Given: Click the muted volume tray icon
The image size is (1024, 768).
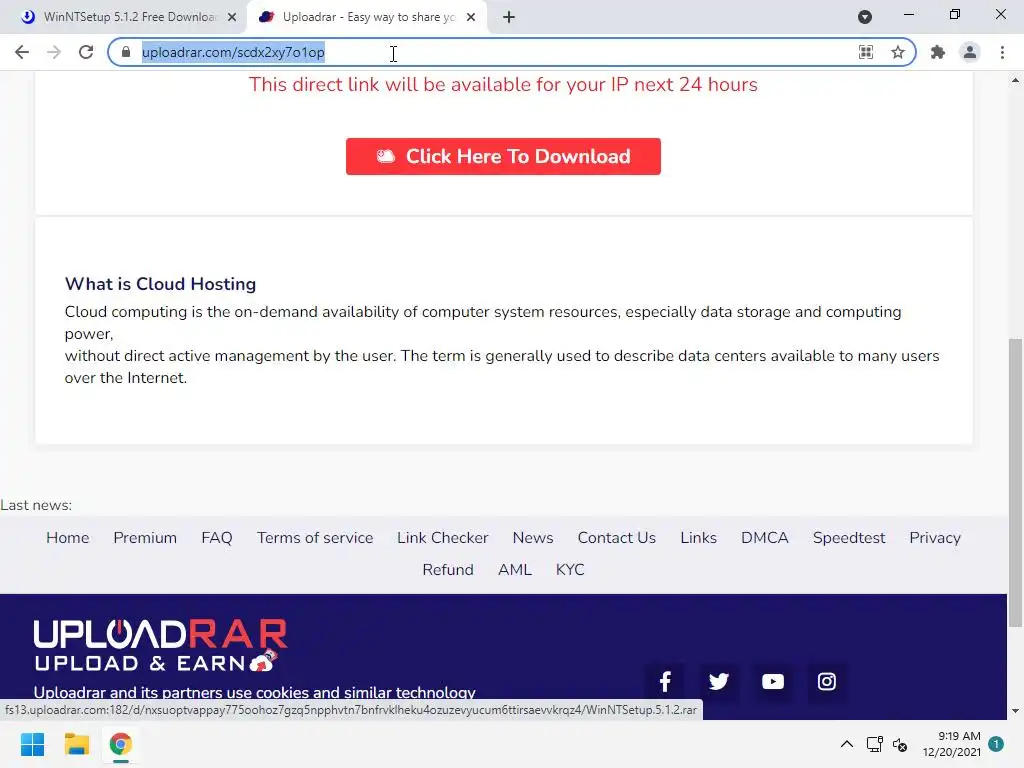Looking at the screenshot, I should click(900, 744).
